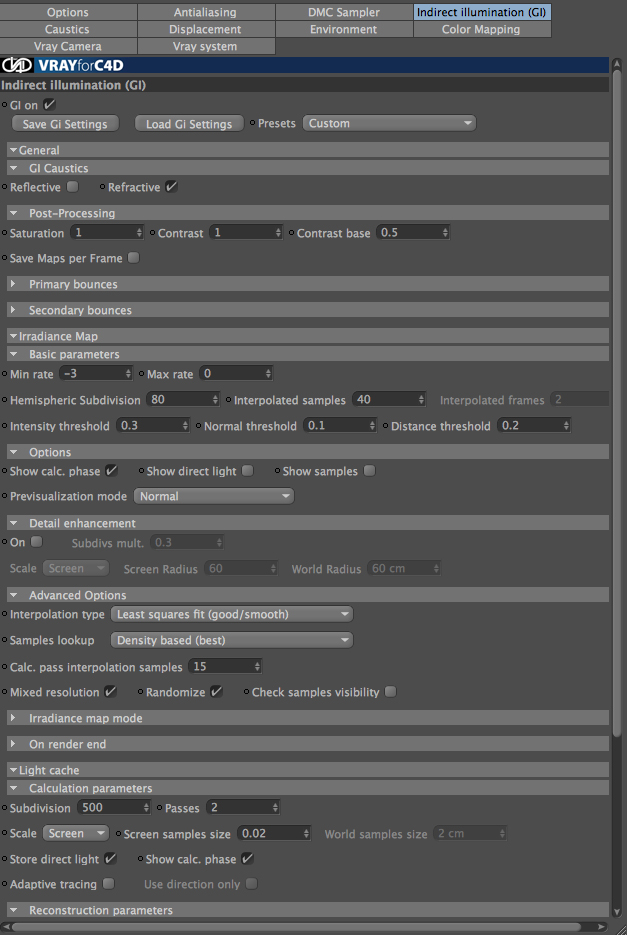Open the Presets dropdown showing Custom
This screenshot has width=627, height=935.
389,123
